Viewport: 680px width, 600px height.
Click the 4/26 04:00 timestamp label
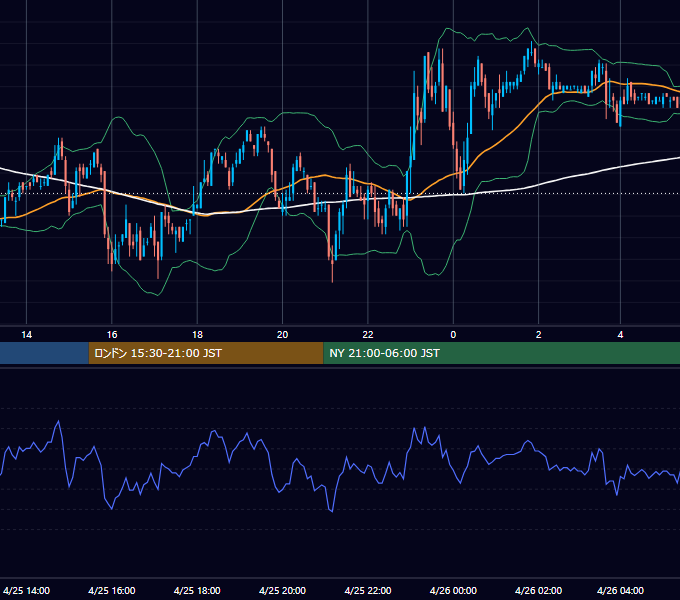620,590
